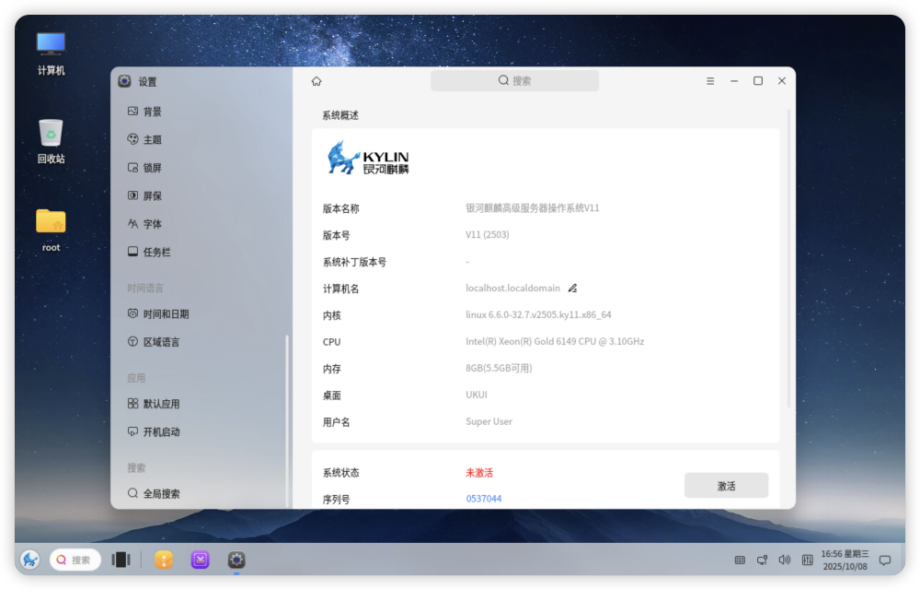
Task: Select kernel version text linux 6.6.0-32.7
Action: [538, 315]
